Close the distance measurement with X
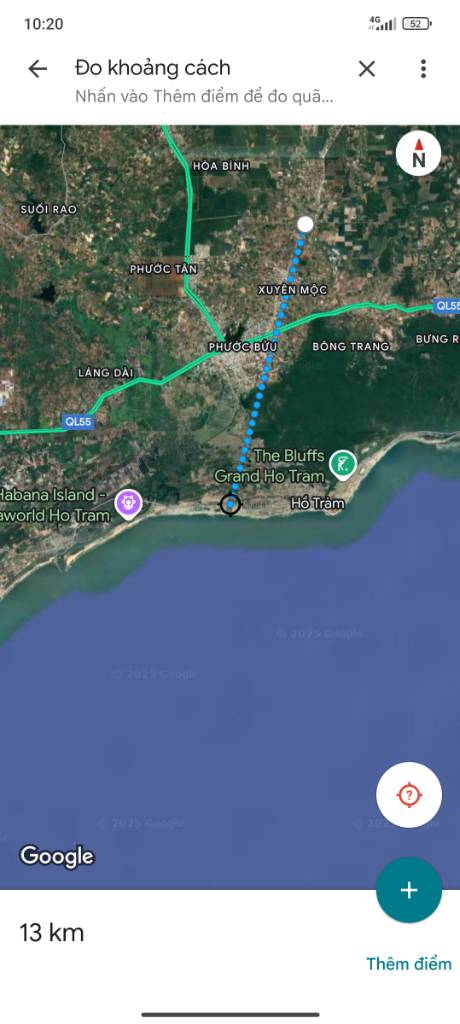 click(367, 69)
